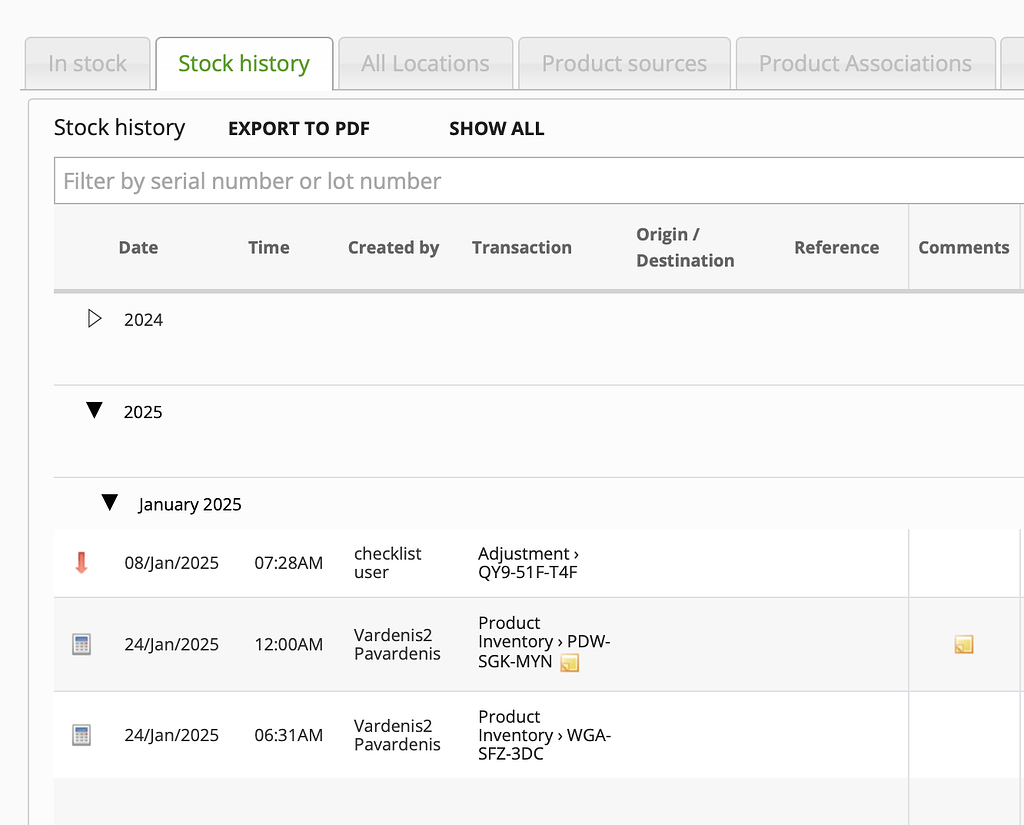Screen dimensions: 1024x825
Task: Go to Product sources tab
Action: pyautogui.click(x=624, y=64)
